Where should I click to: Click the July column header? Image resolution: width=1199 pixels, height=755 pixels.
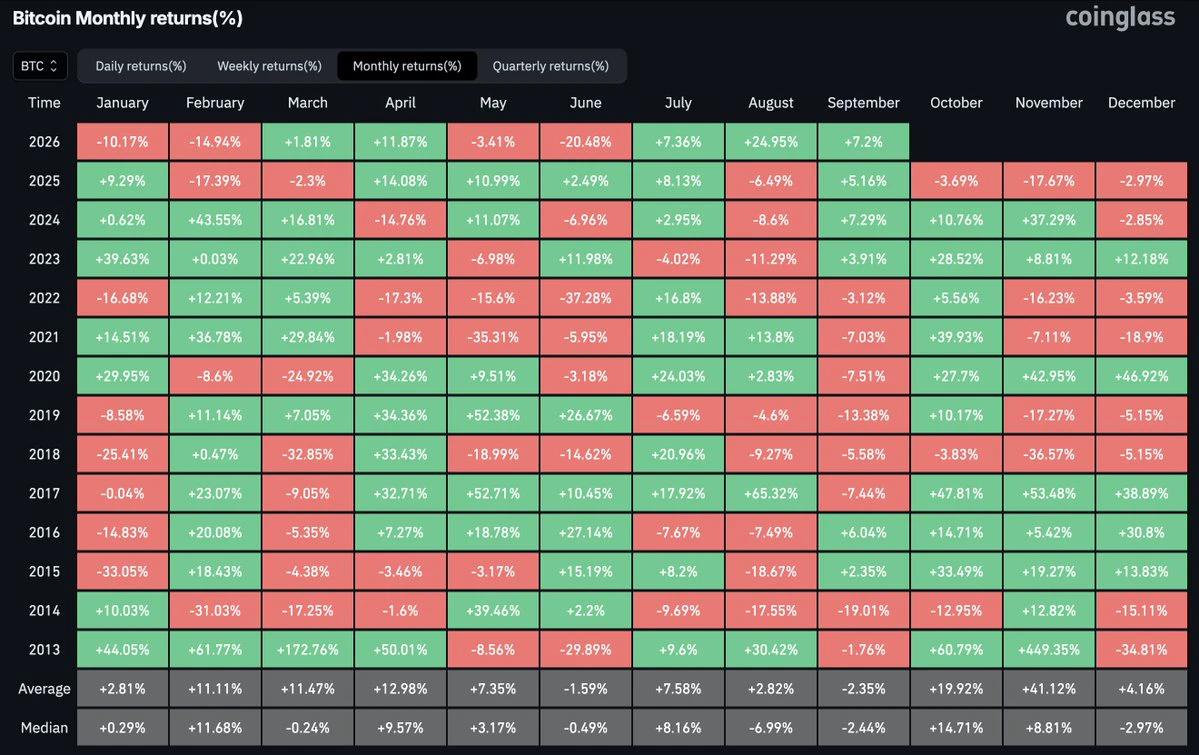(x=678, y=103)
